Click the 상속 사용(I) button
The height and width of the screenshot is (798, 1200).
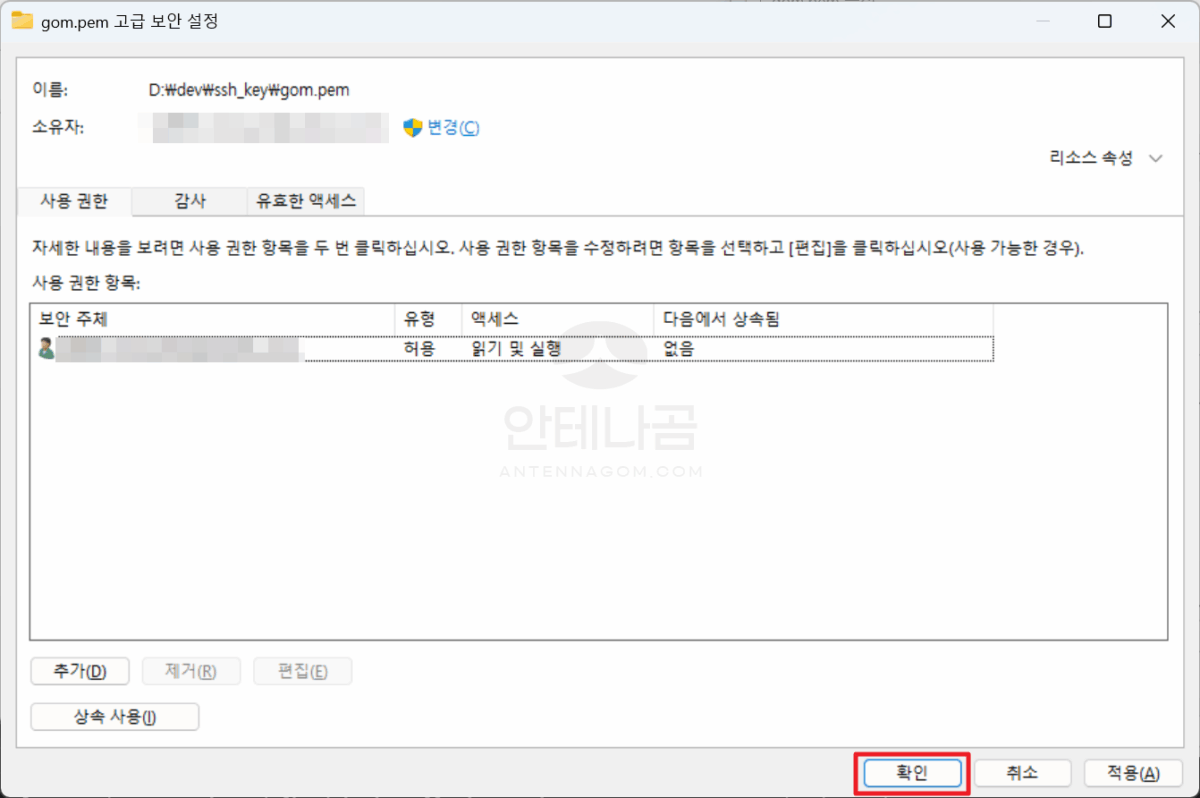pyautogui.click(x=115, y=717)
